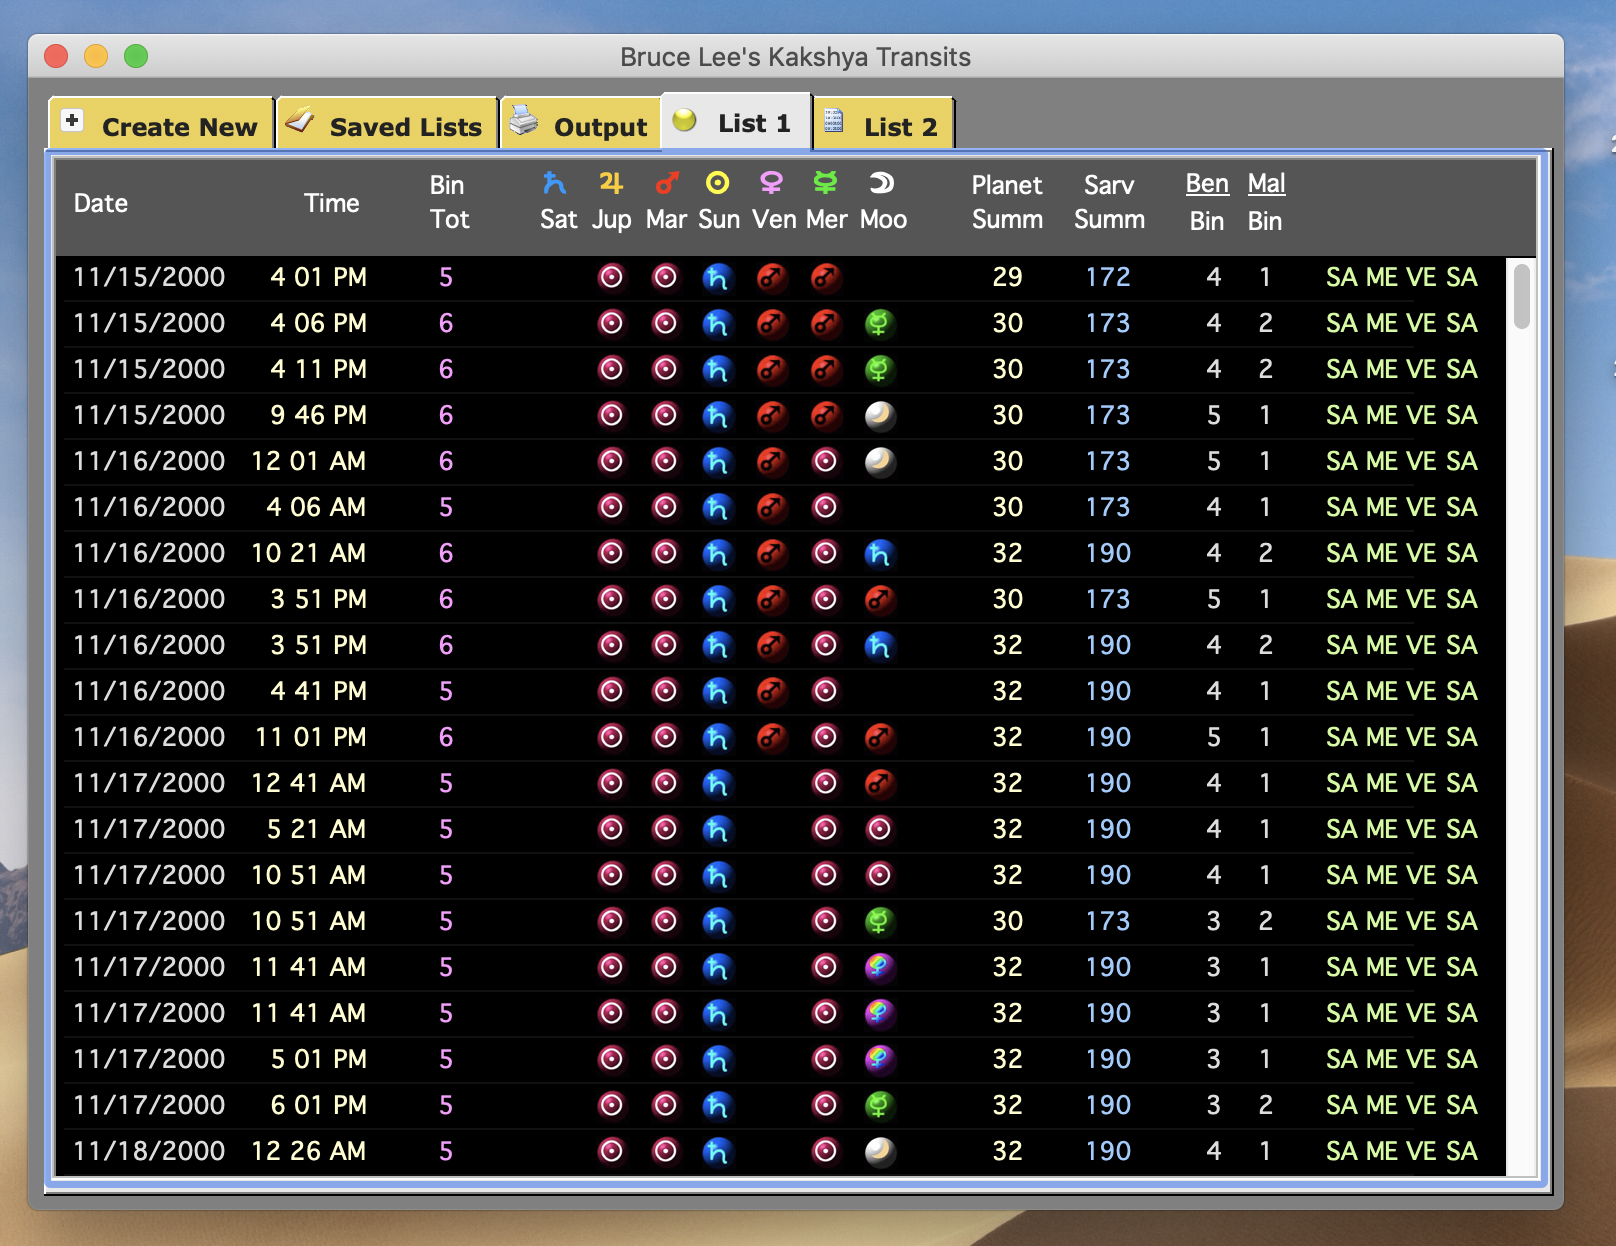The height and width of the screenshot is (1246, 1616).
Task: Open the Output tab
Action: coord(580,126)
